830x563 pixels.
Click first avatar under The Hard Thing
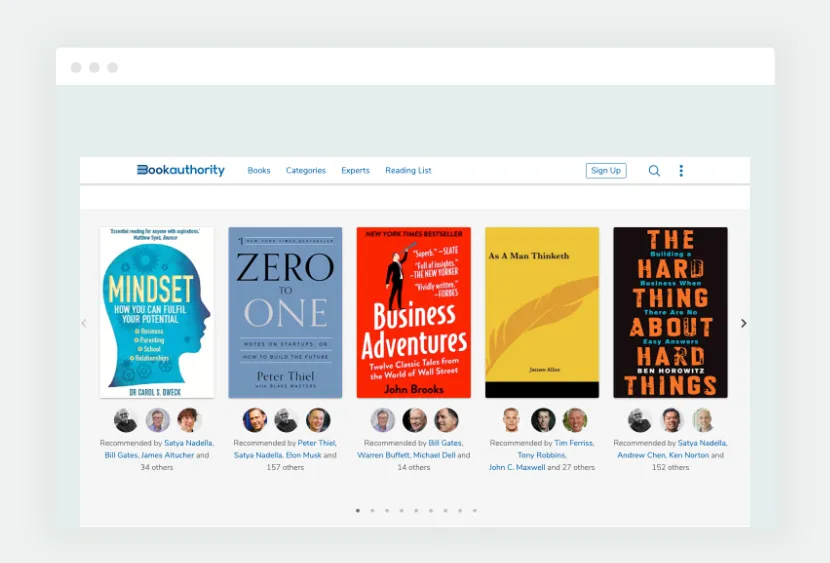pyautogui.click(x=640, y=420)
